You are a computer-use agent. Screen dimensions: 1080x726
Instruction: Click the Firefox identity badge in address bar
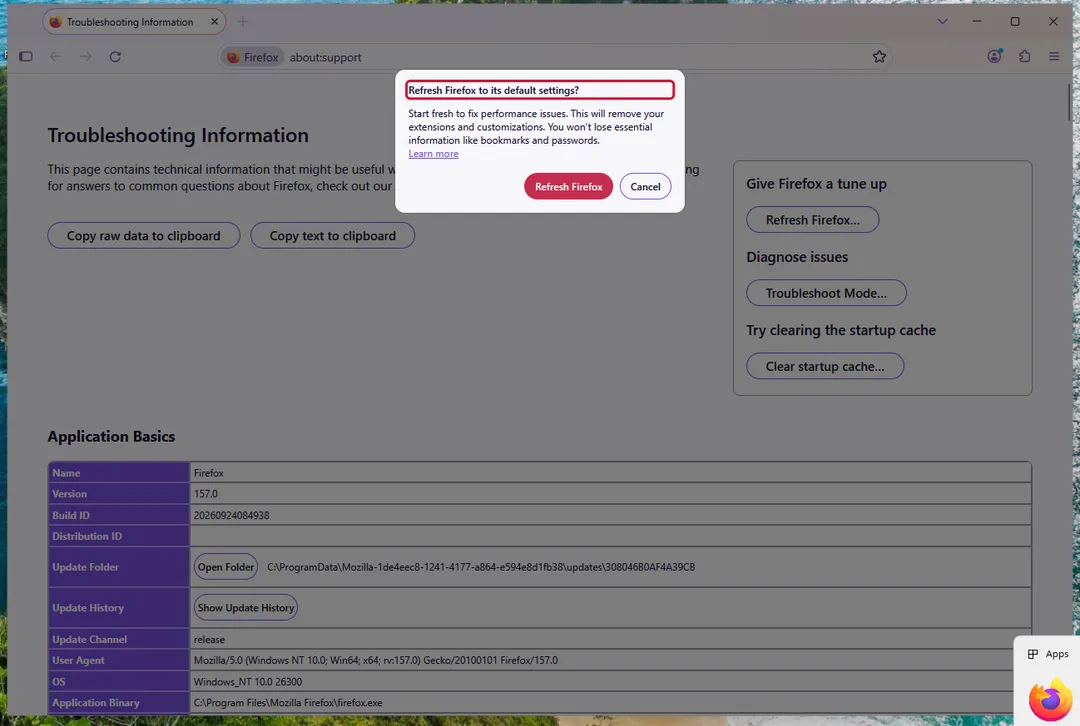click(253, 57)
